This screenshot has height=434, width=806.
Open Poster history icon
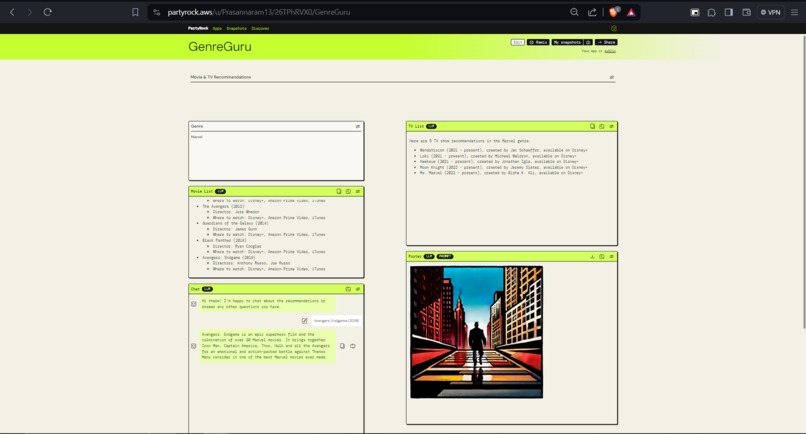pos(602,256)
